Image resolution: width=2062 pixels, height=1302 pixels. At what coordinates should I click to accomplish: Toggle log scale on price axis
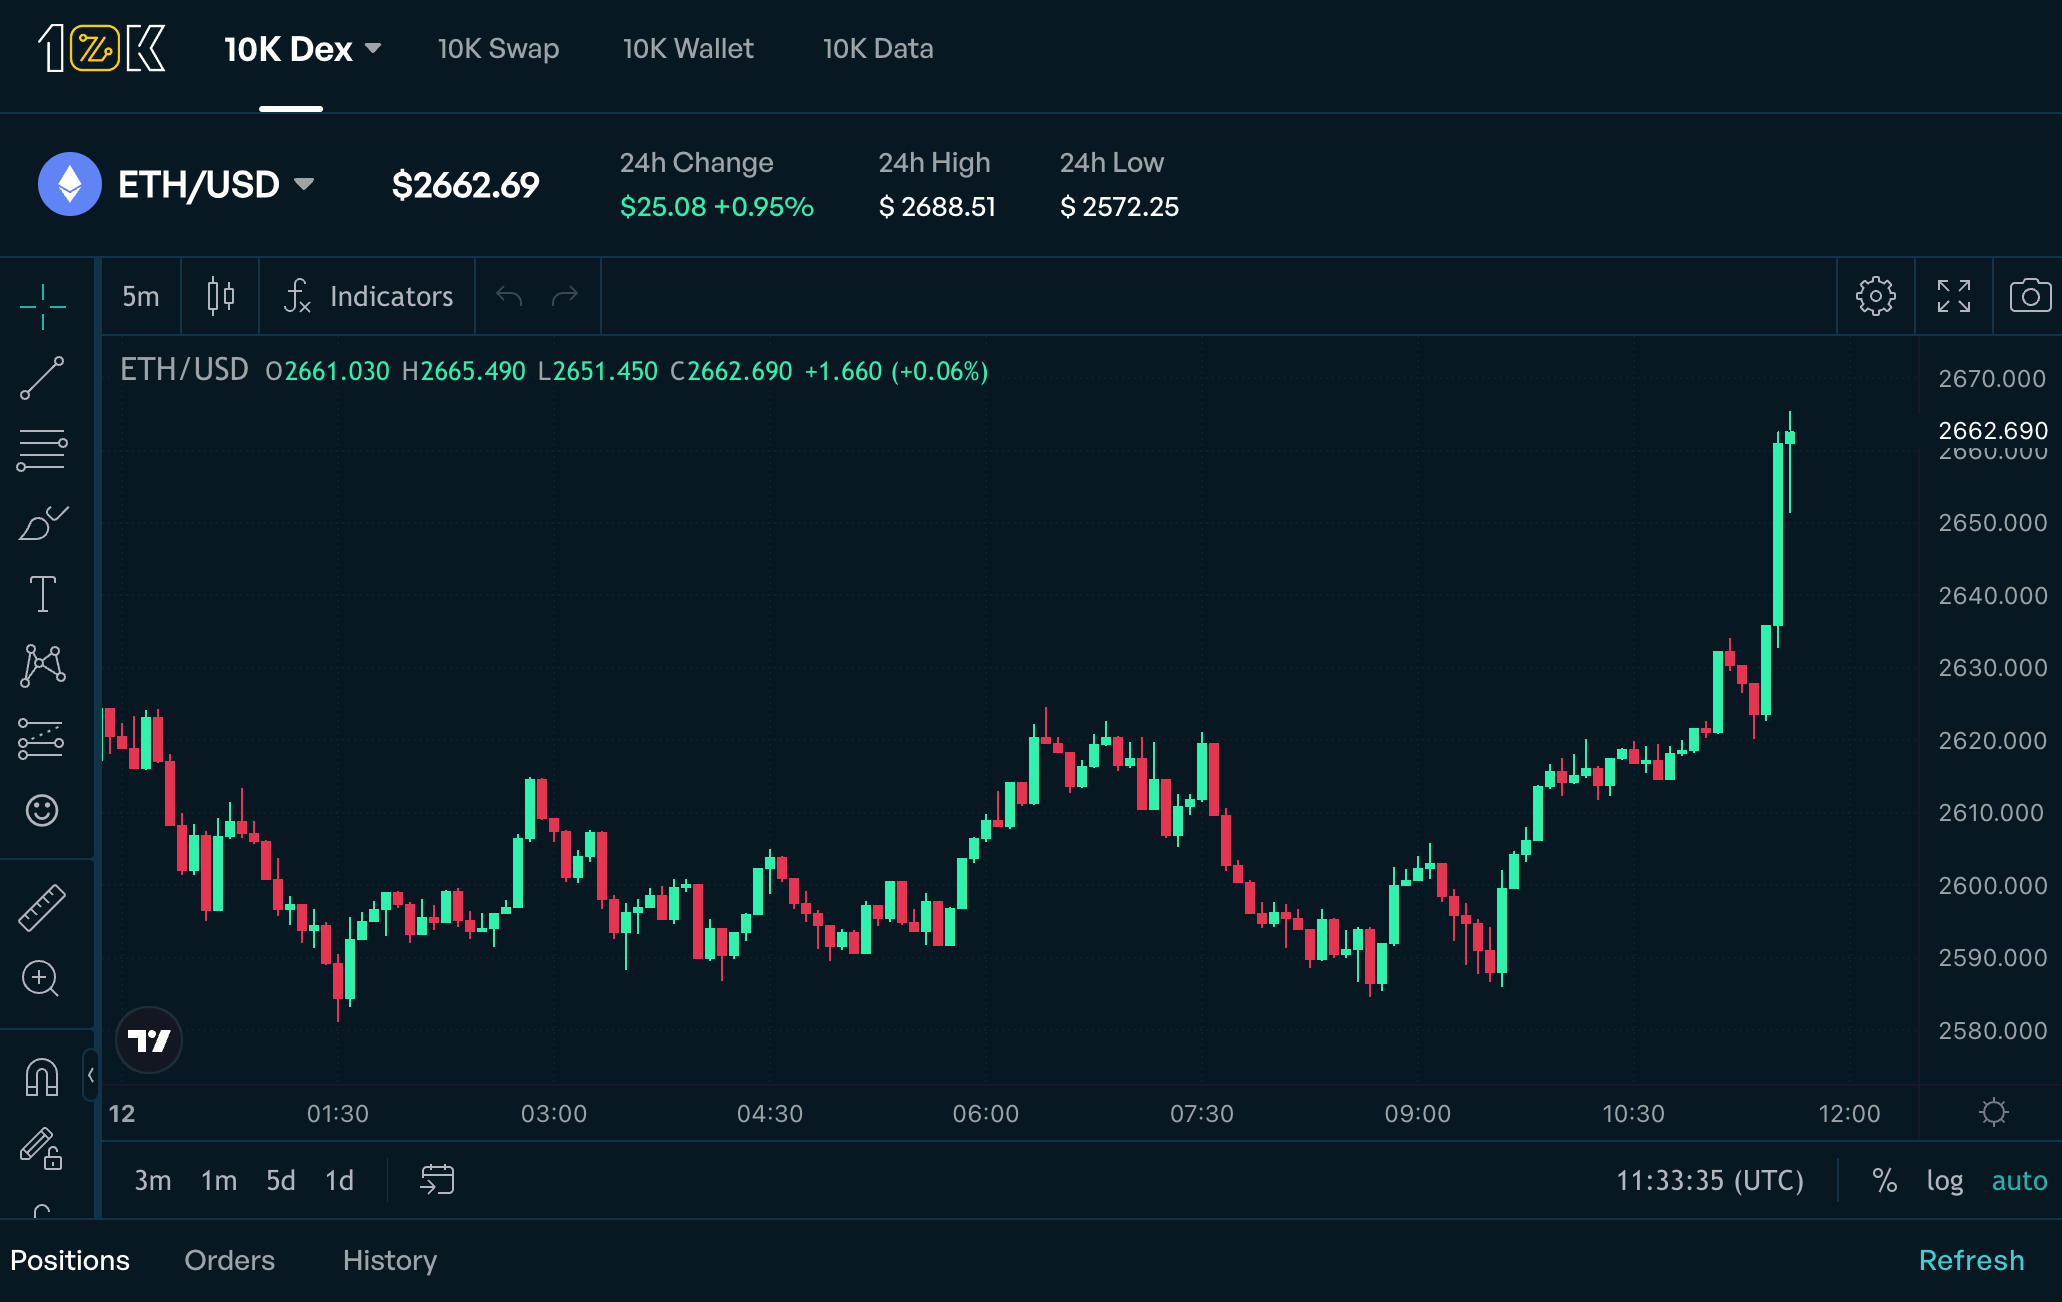click(1944, 1181)
